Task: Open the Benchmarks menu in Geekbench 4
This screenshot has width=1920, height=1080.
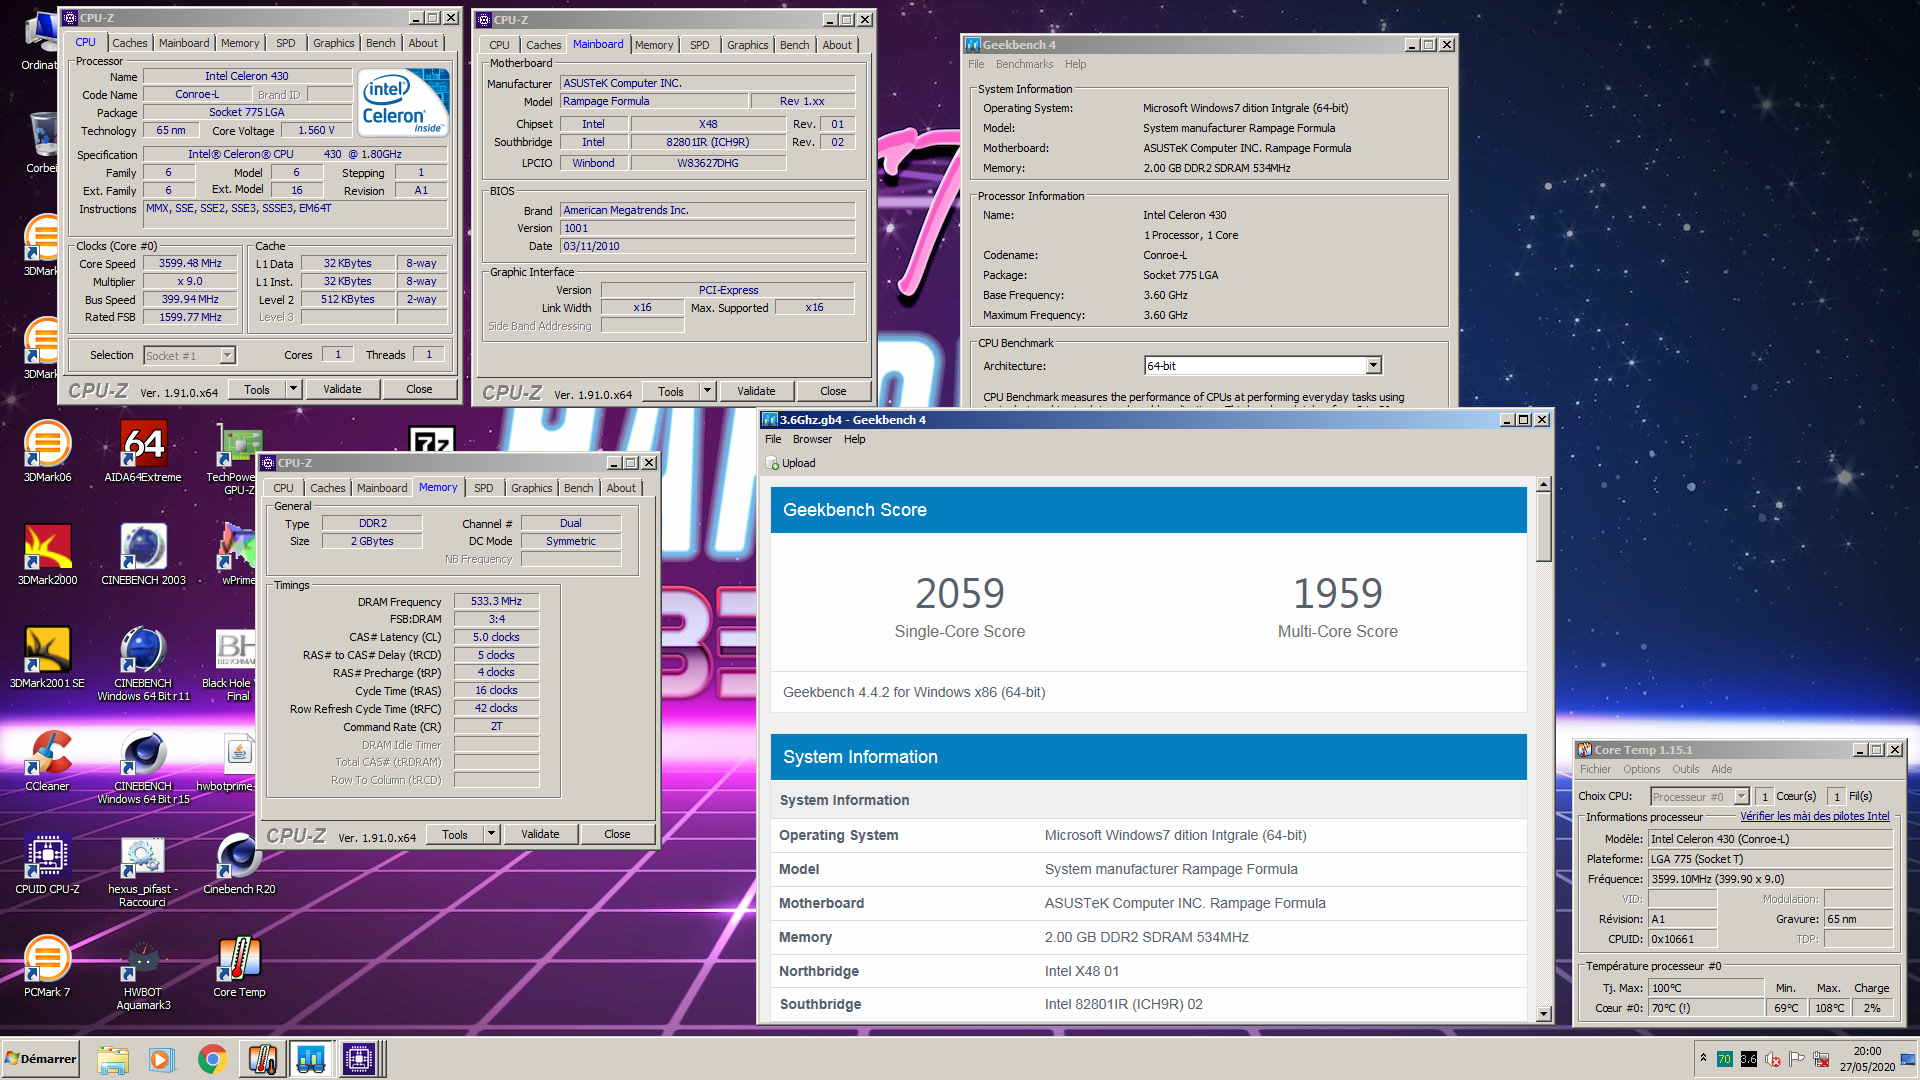Action: tap(1024, 64)
